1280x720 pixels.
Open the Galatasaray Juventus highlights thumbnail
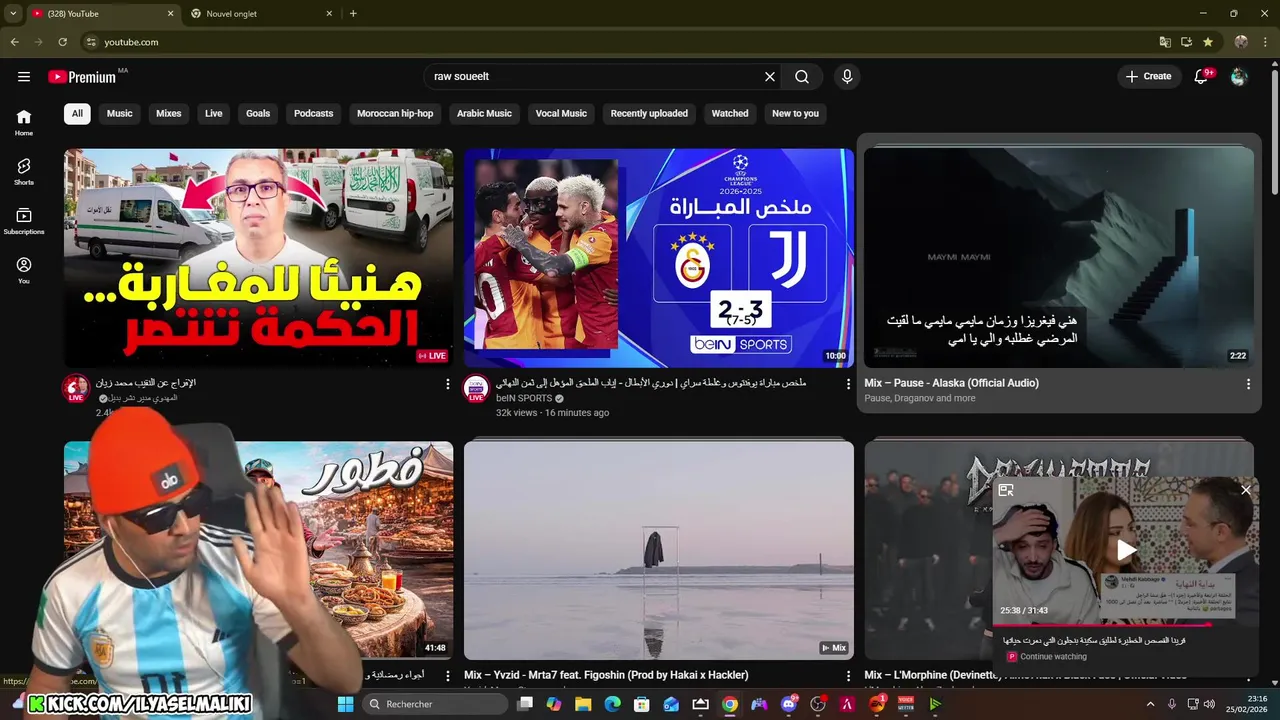[659, 258]
